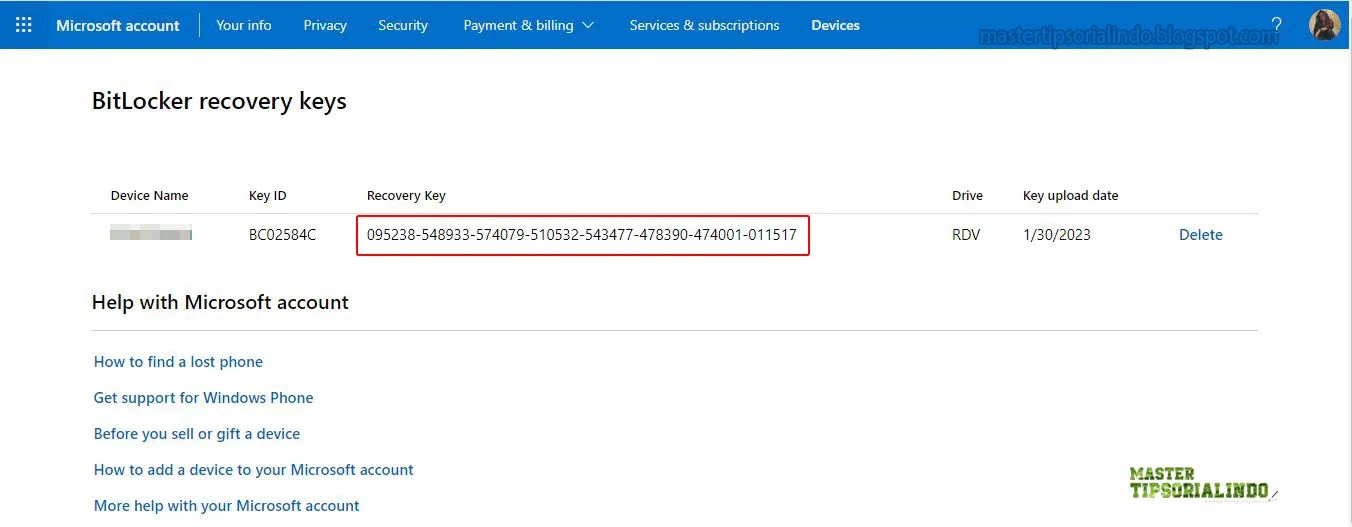Click the Recovery Key column header
The height and width of the screenshot is (527, 1352).
[x=406, y=195]
